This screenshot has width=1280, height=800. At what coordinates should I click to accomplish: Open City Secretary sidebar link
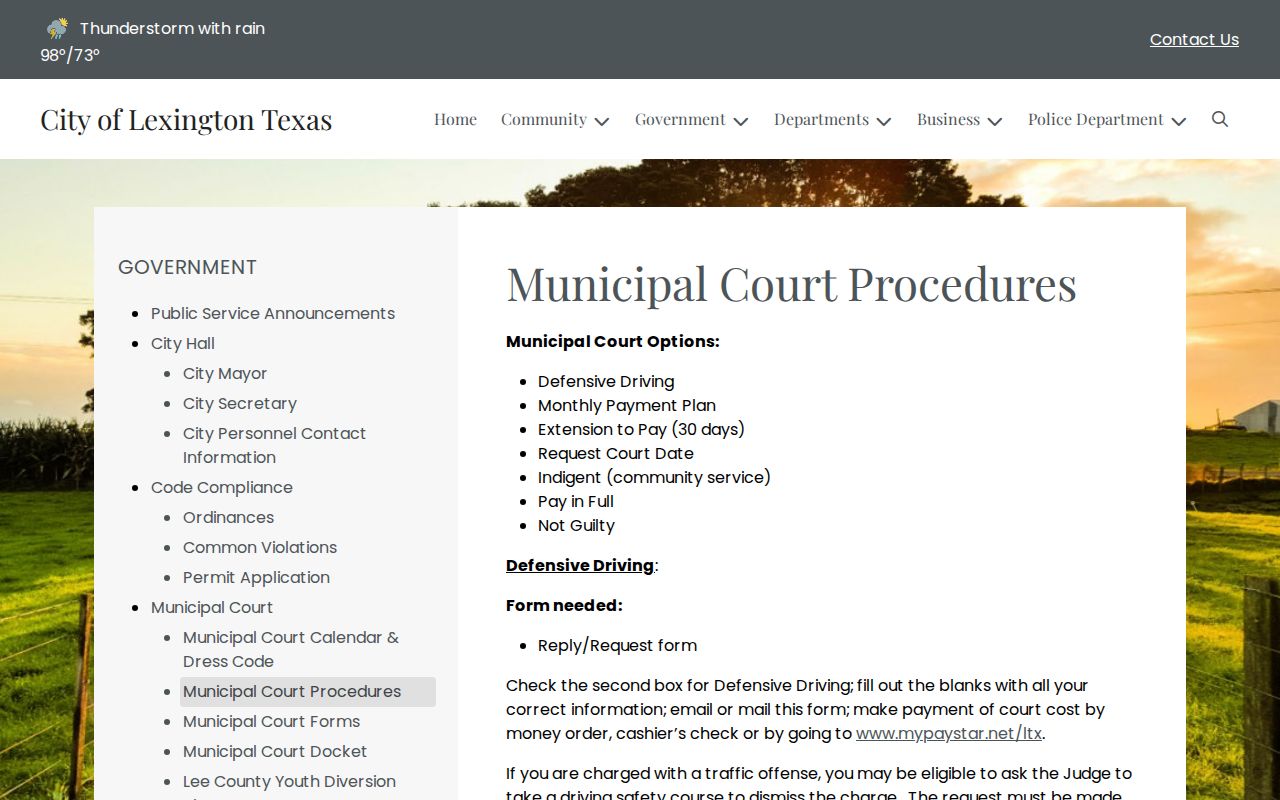click(x=240, y=403)
